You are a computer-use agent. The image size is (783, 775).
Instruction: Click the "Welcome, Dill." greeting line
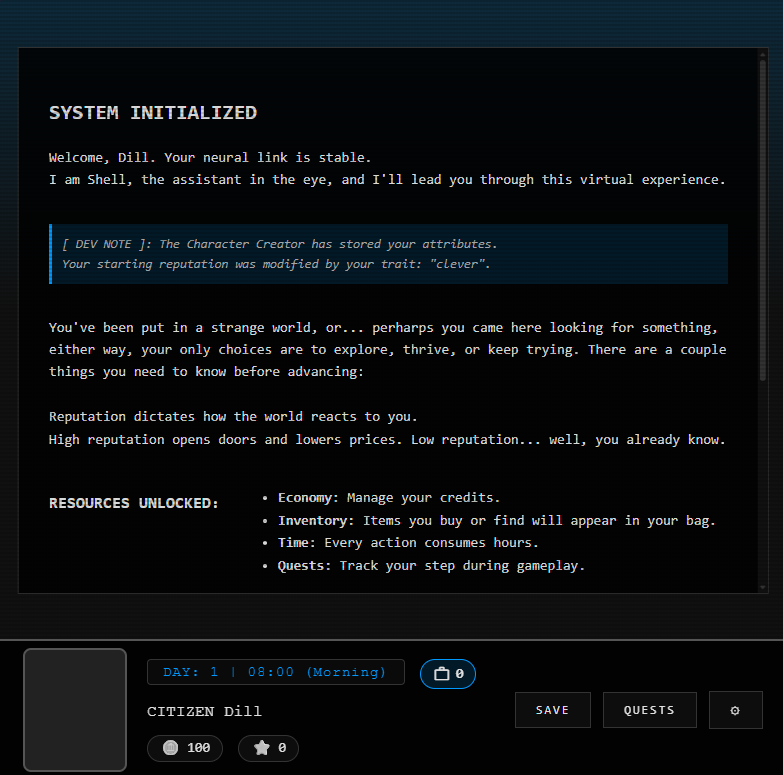tap(210, 158)
